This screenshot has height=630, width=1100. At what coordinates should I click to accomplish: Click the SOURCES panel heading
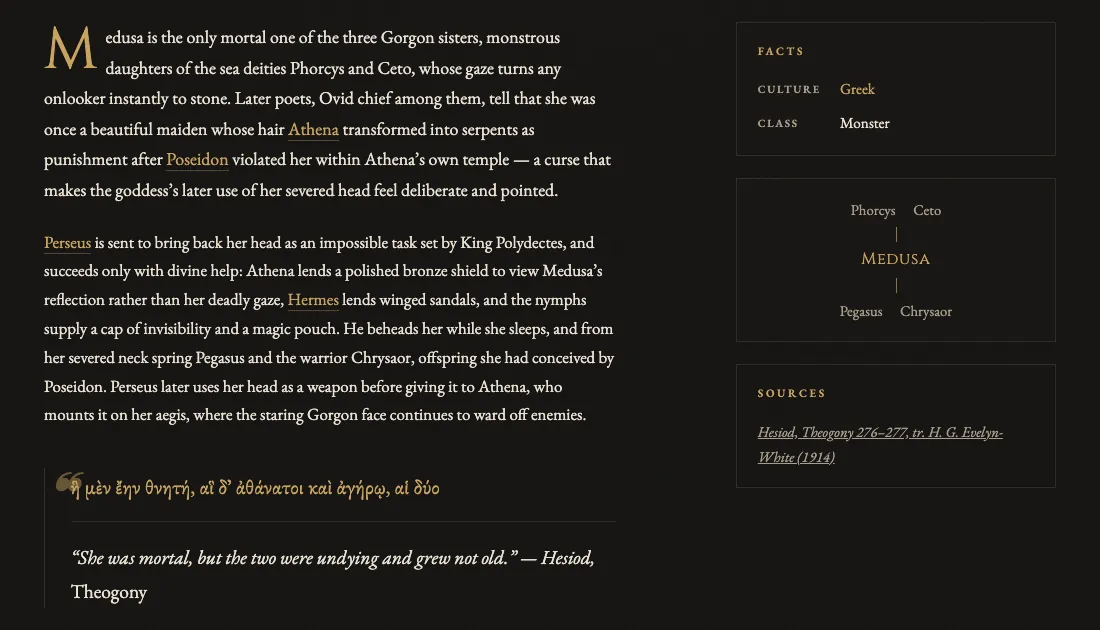(x=791, y=394)
